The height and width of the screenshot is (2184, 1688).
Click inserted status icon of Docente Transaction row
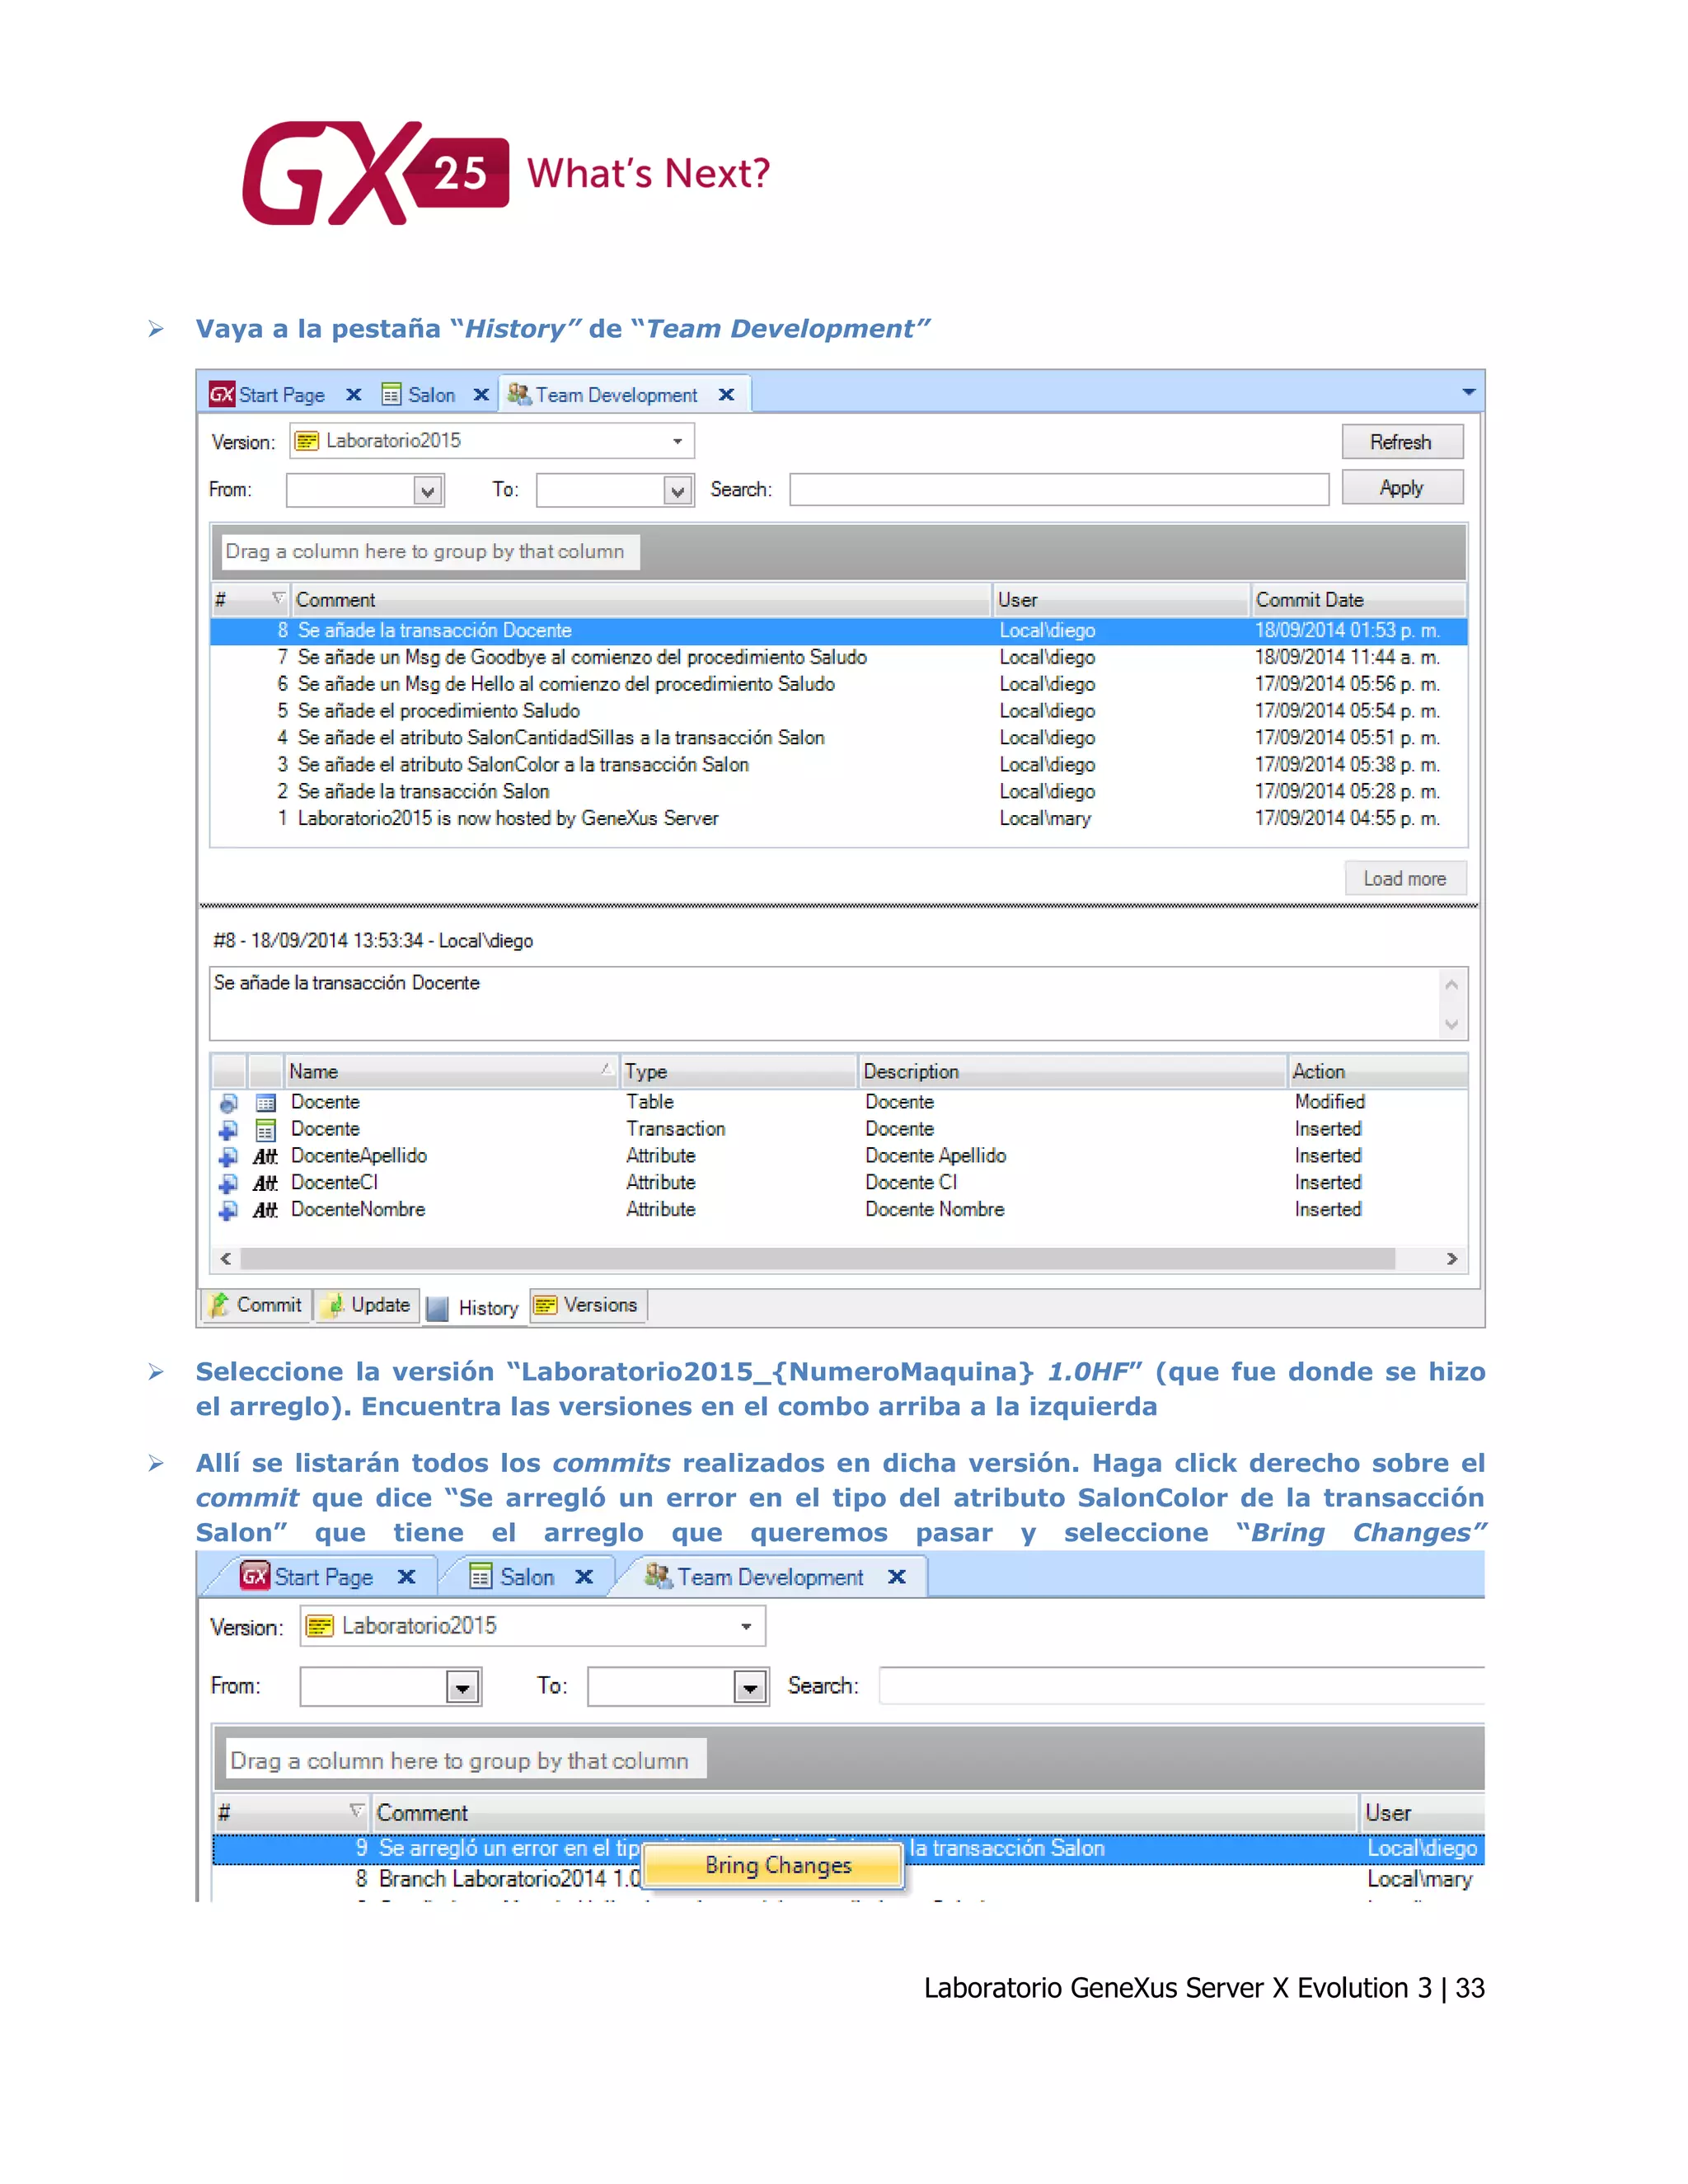(x=229, y=1130)
